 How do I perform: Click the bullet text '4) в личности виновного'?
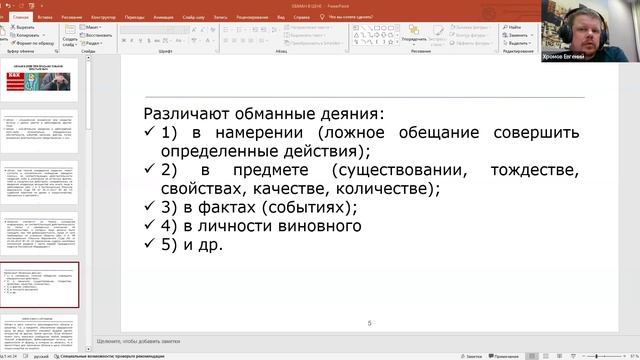[x=261, y=226]
